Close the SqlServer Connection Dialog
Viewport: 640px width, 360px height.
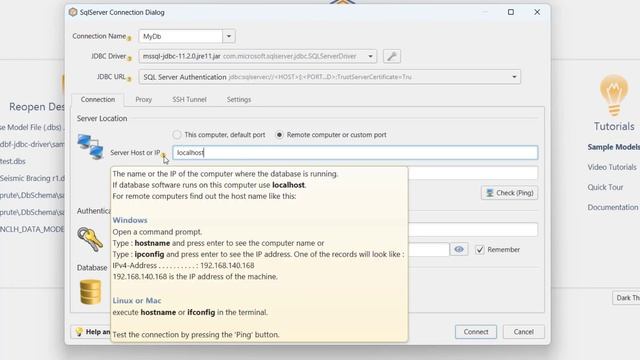coord(537,12)
